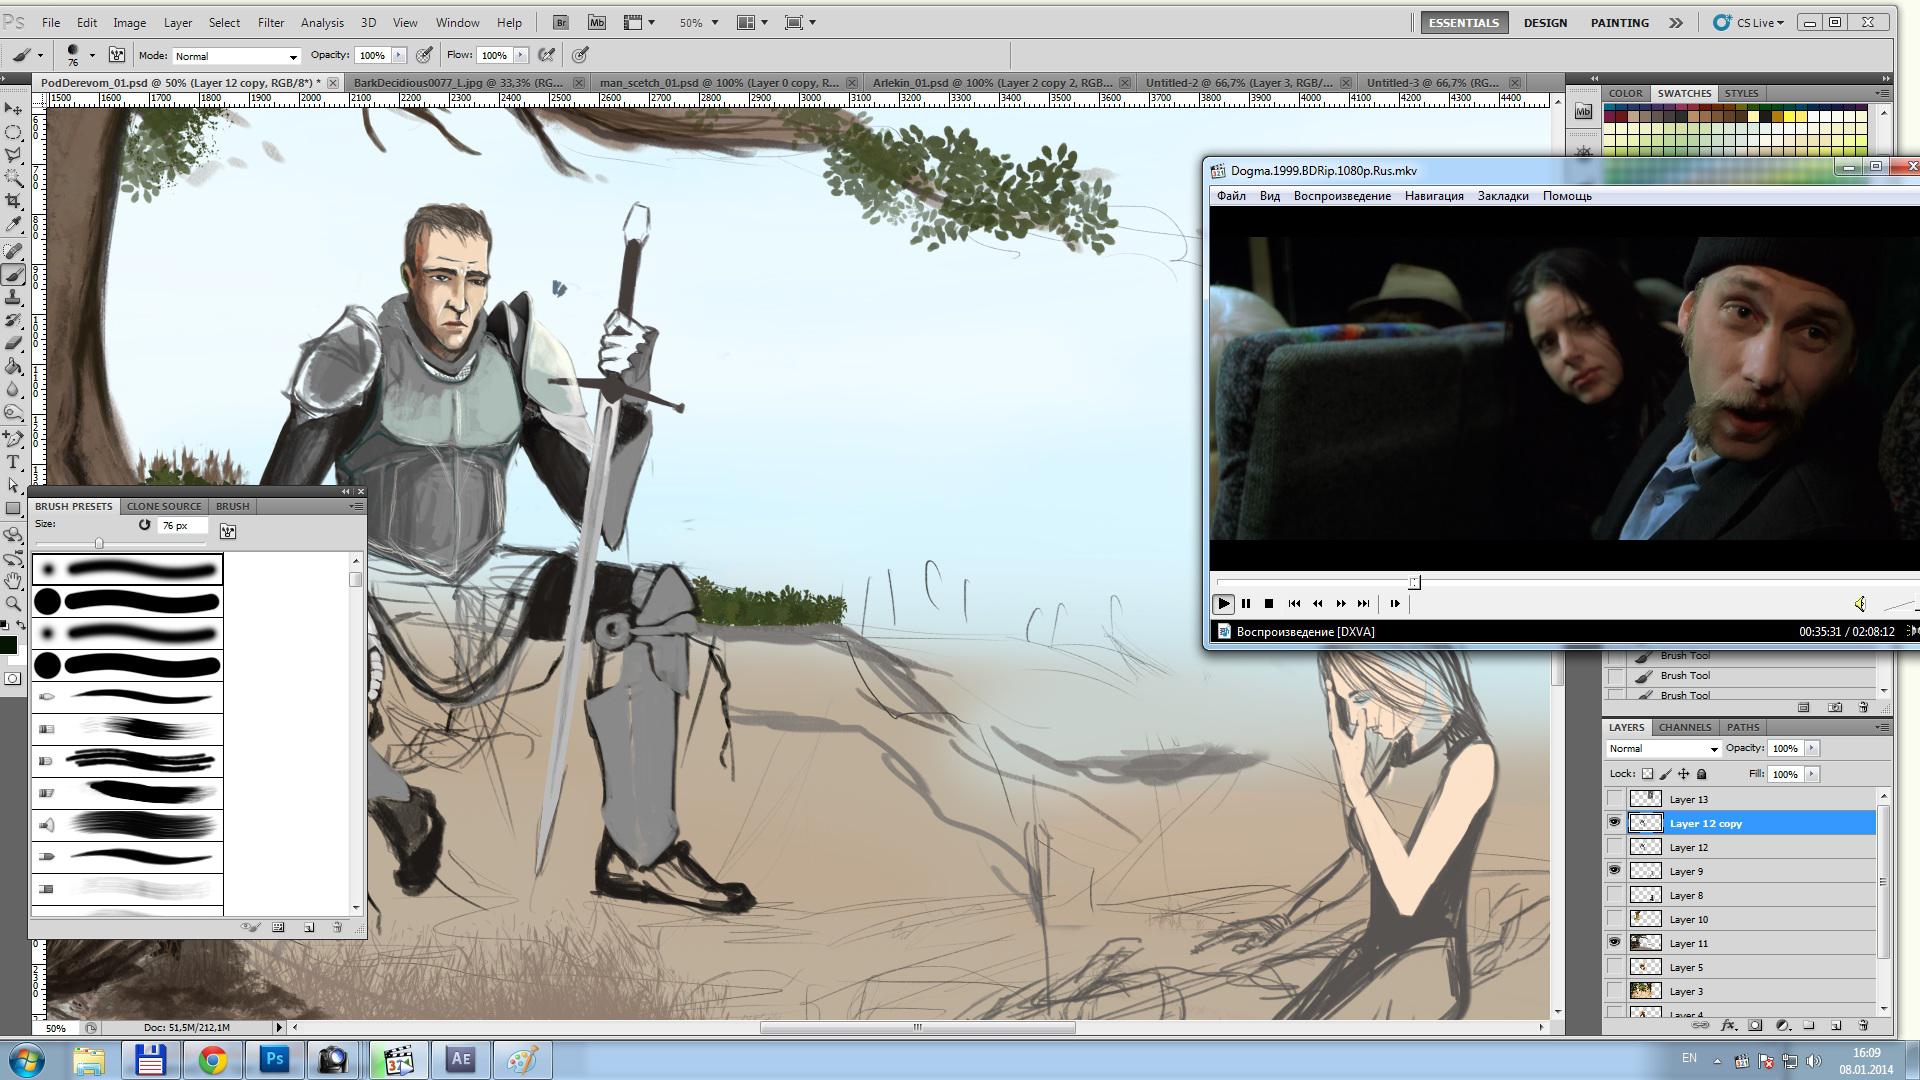Image resolution: width=1920 pixels, height=1080 pixels.
Task: Select the Elliptical Marquee tool
Action: coord(13,132)
